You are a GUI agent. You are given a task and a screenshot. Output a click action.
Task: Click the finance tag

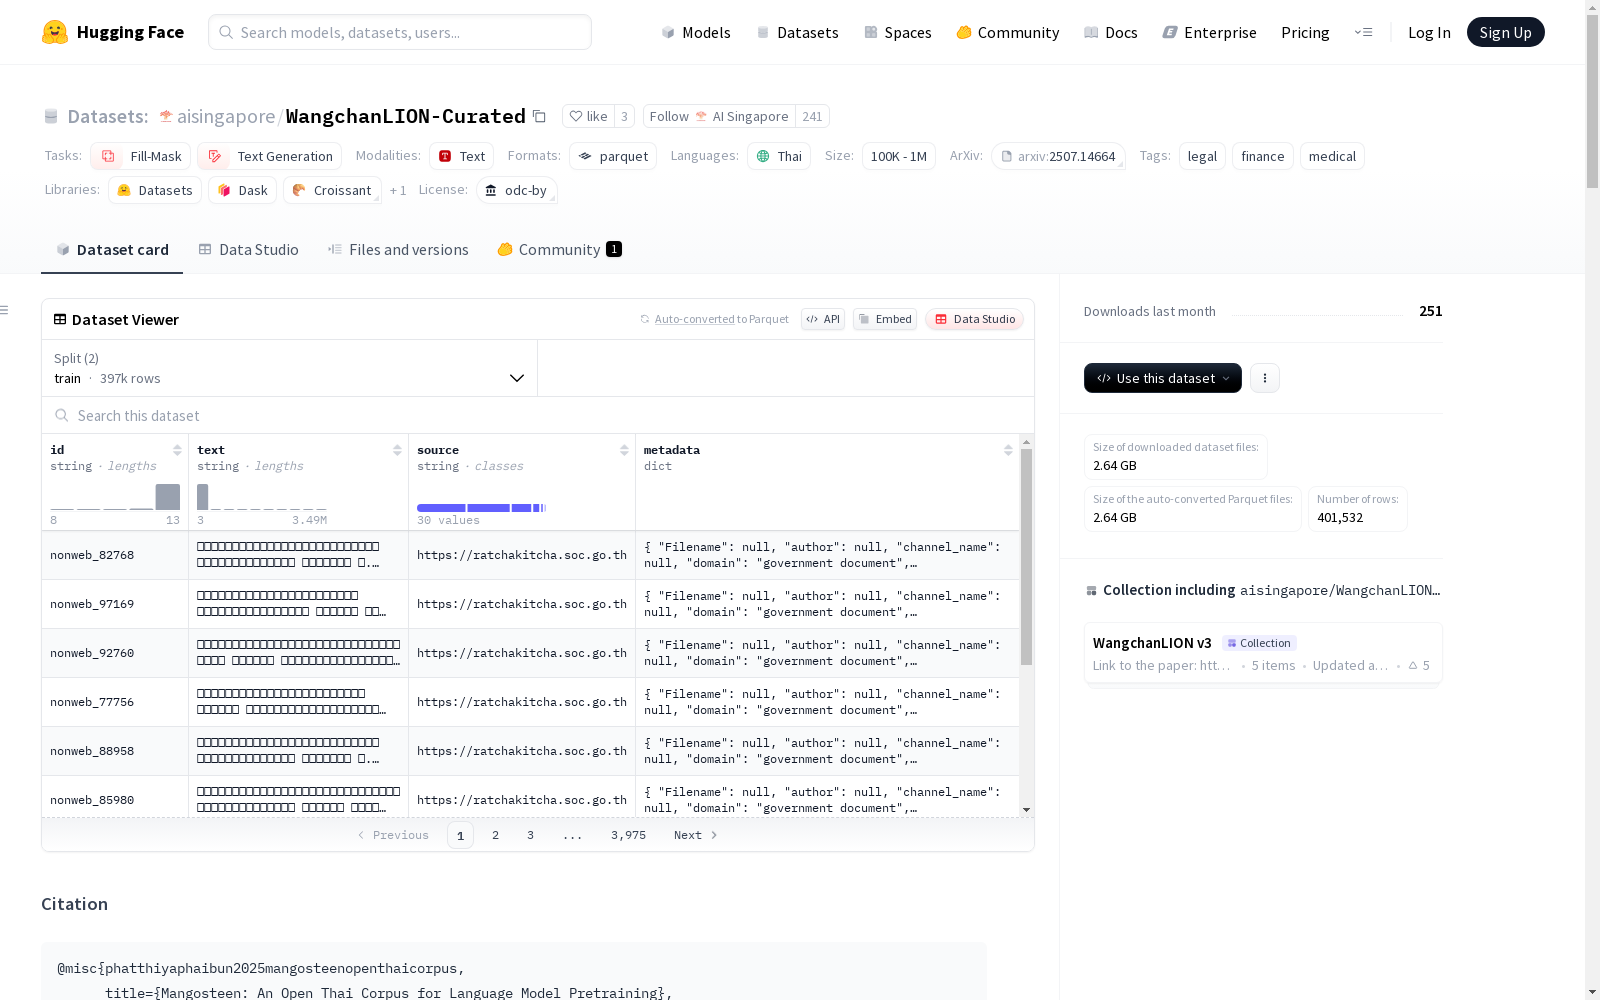pyautogui.click(x=1262, y=156)
